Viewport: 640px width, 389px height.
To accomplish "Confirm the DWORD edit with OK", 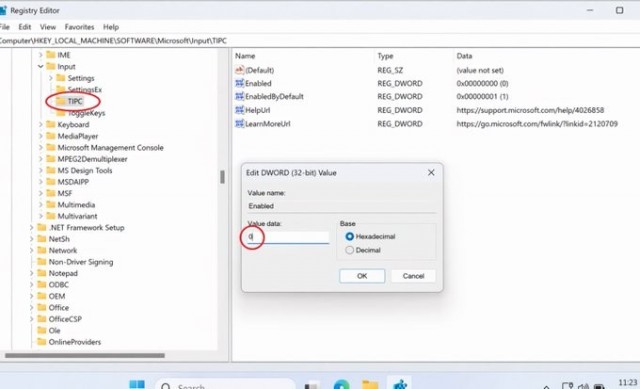I will (x=362, y=276).
